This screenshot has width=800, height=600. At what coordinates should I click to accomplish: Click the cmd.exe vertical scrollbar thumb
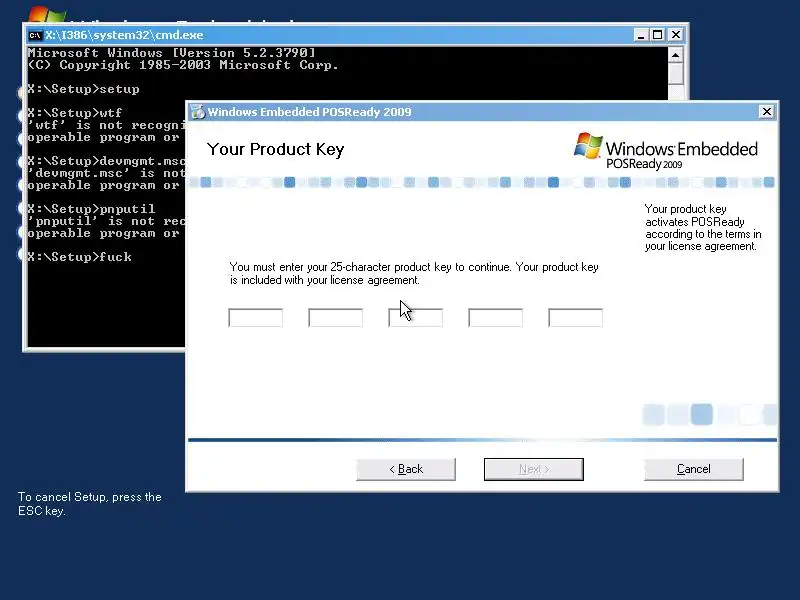[x=676, y=74]
